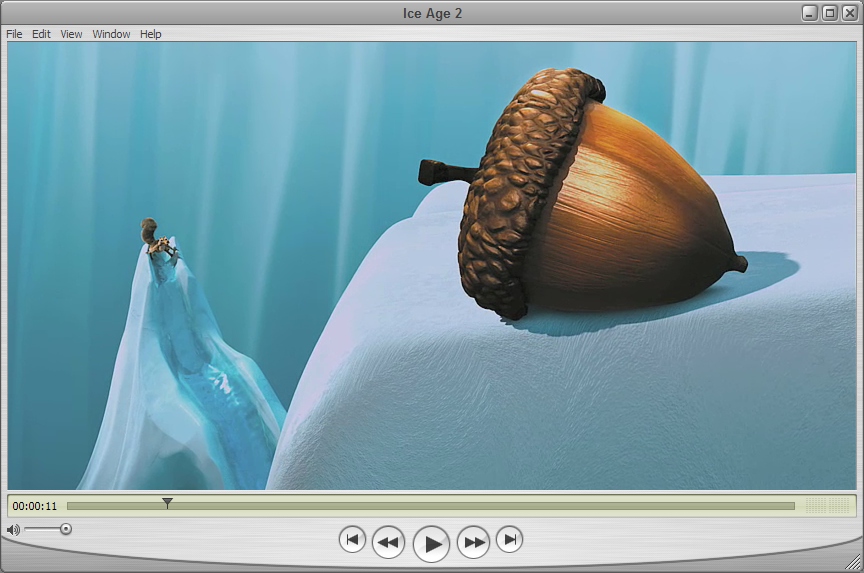This screenshot has height=573, width=864.
Task: Mute audio with the speaker icon
Action: point(13,530)
